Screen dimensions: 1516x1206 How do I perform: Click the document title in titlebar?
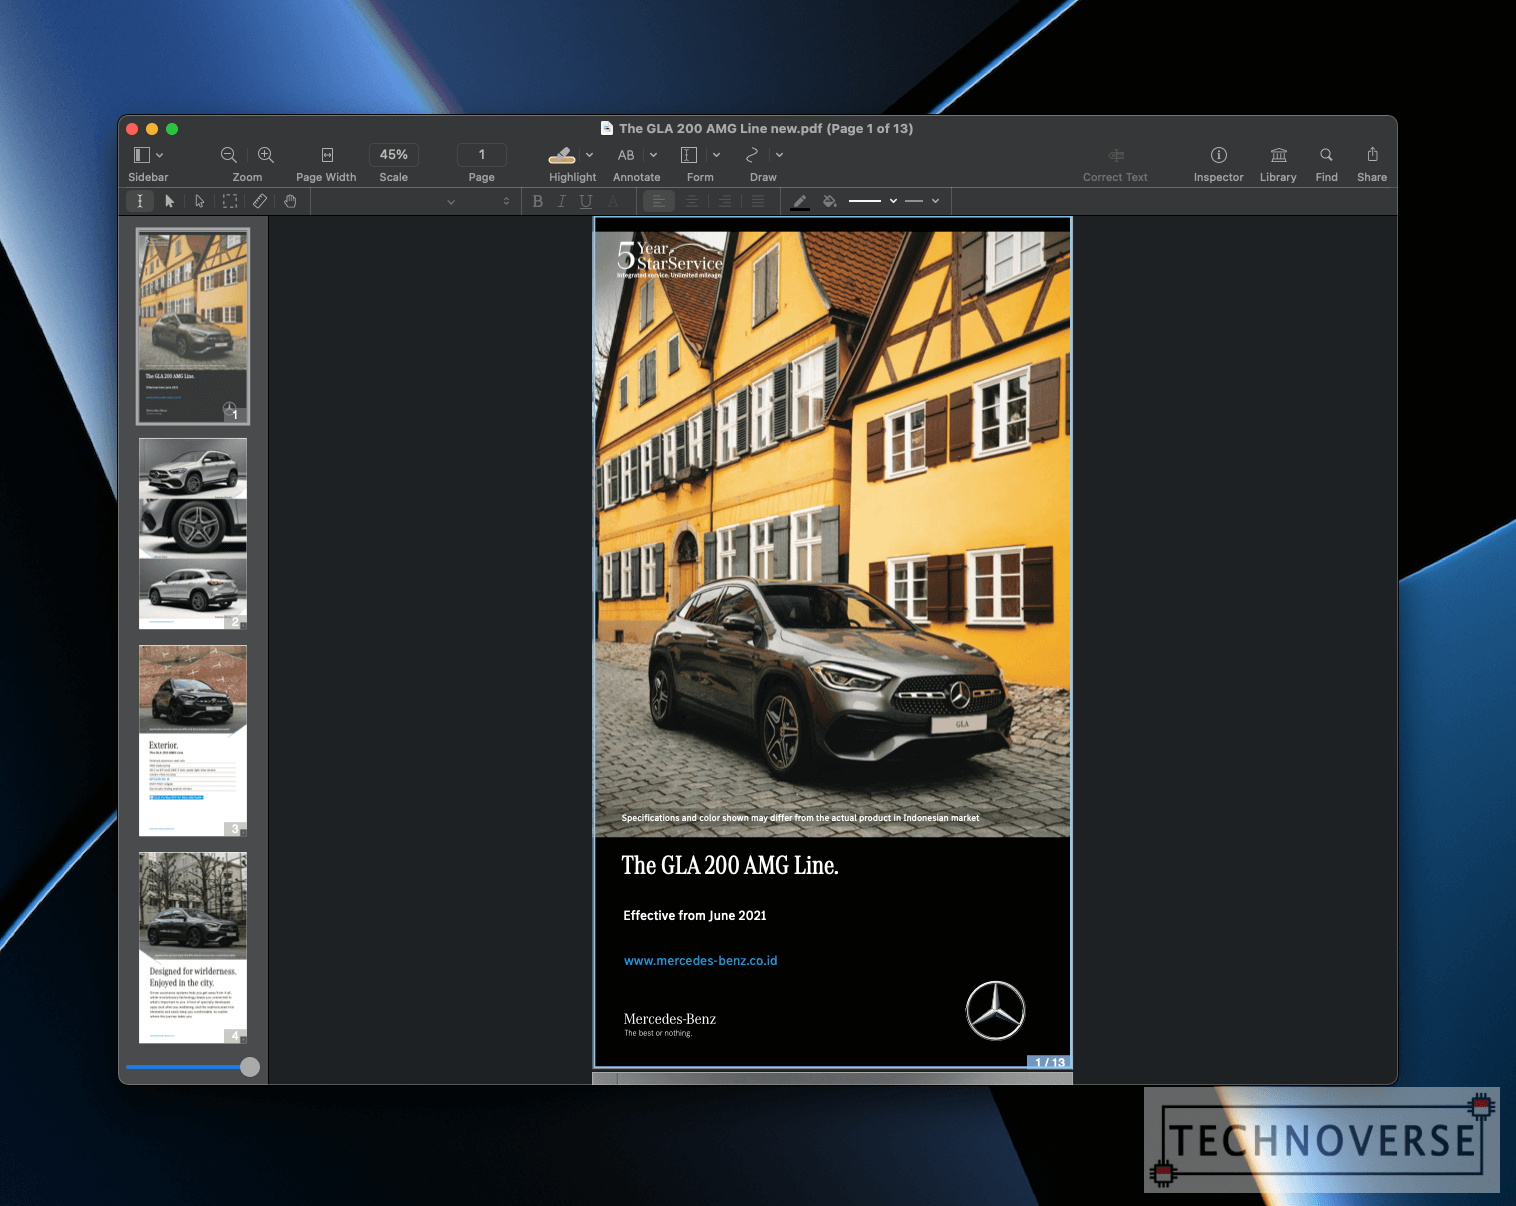point(766,129)
